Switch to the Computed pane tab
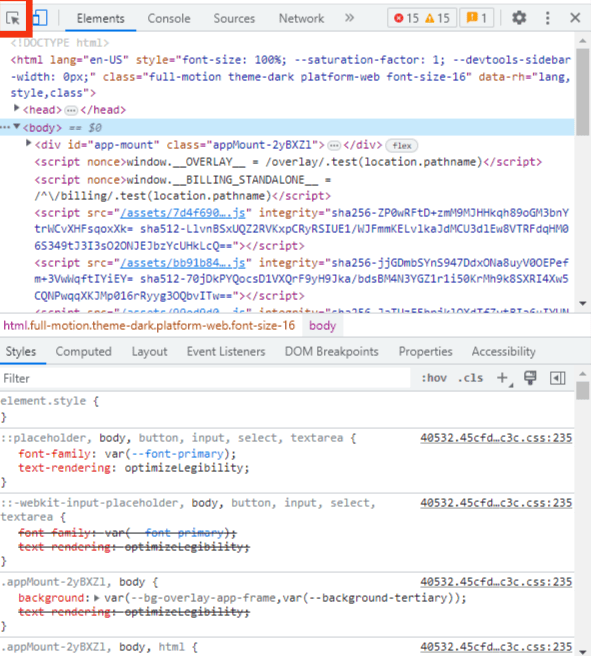Viewport: 591px width, 656px height. pos(84,351)
